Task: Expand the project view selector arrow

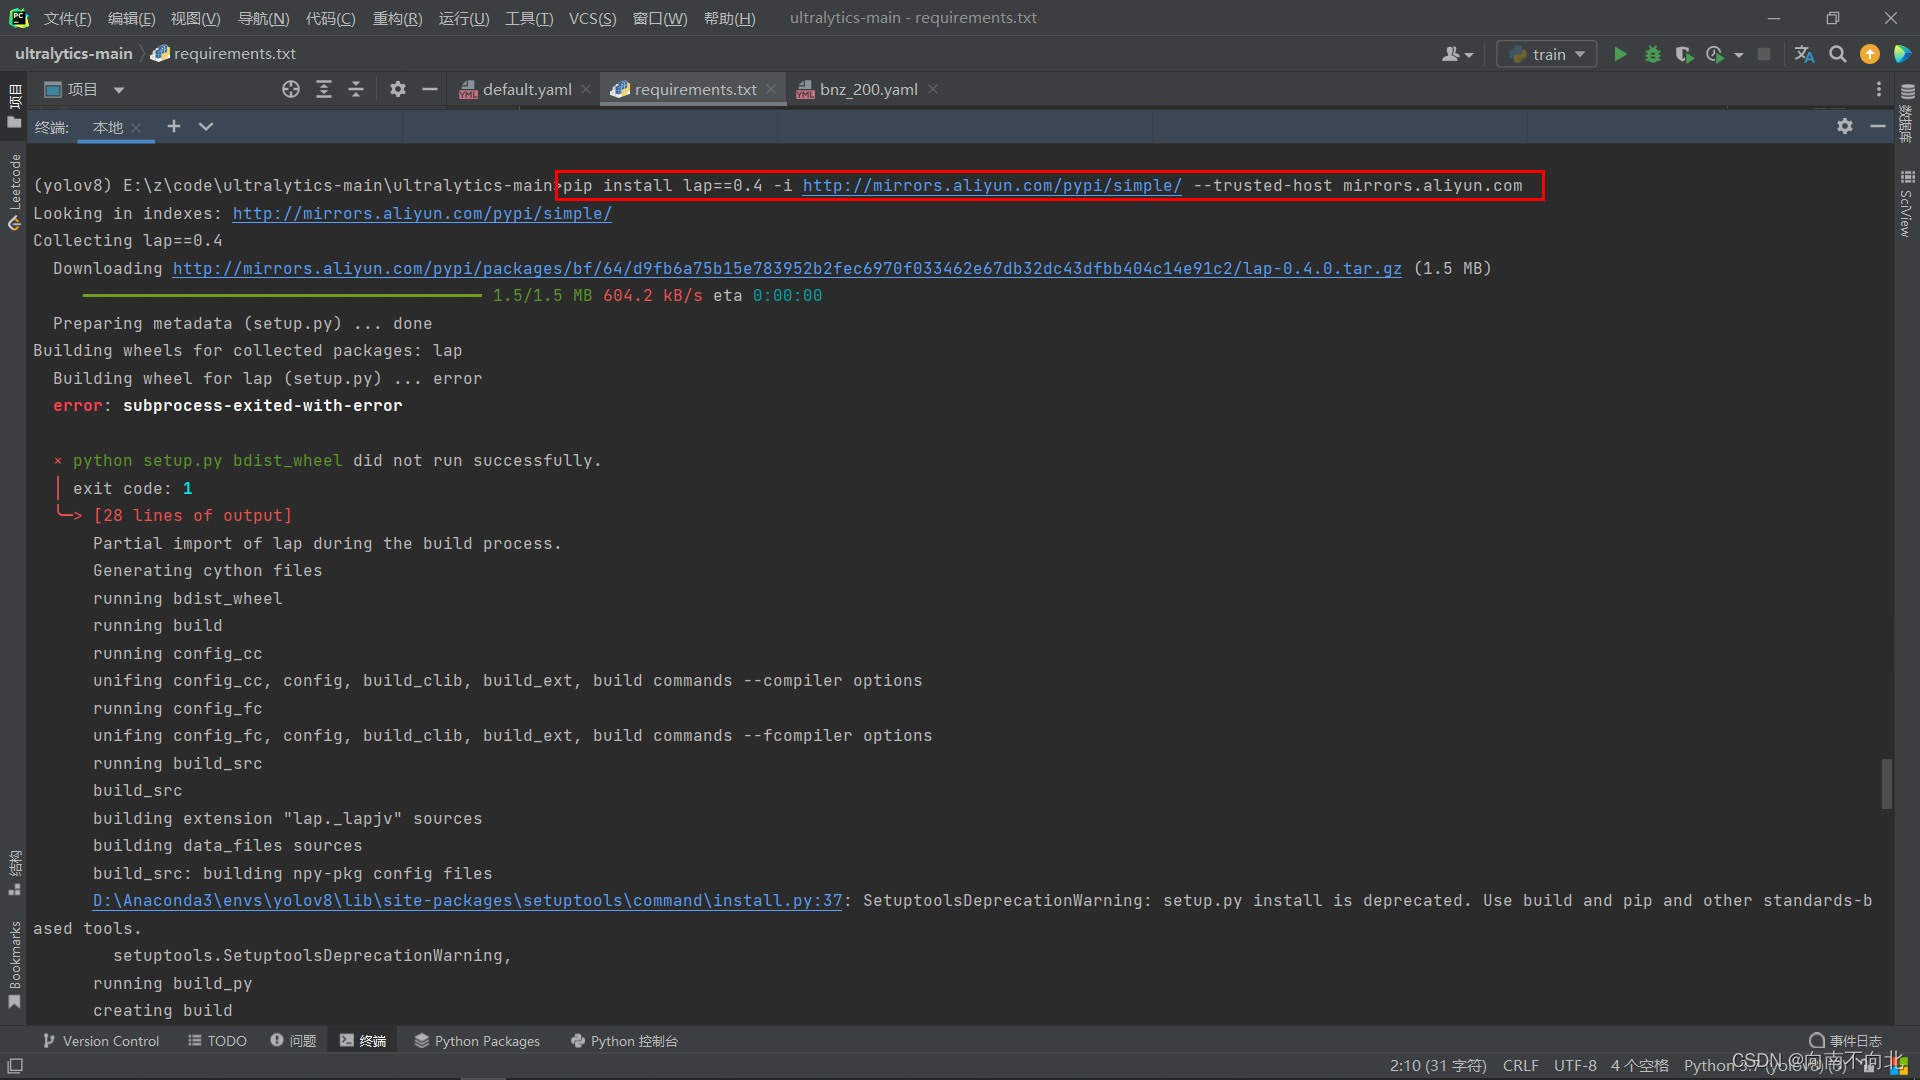Action: pos(118,90)
